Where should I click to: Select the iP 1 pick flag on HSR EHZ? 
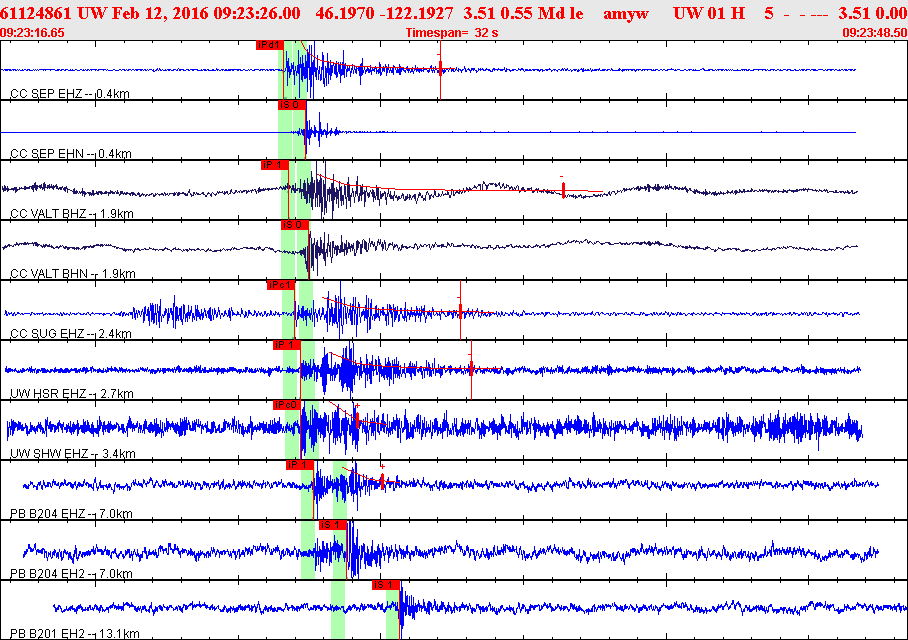pos(287,345)
